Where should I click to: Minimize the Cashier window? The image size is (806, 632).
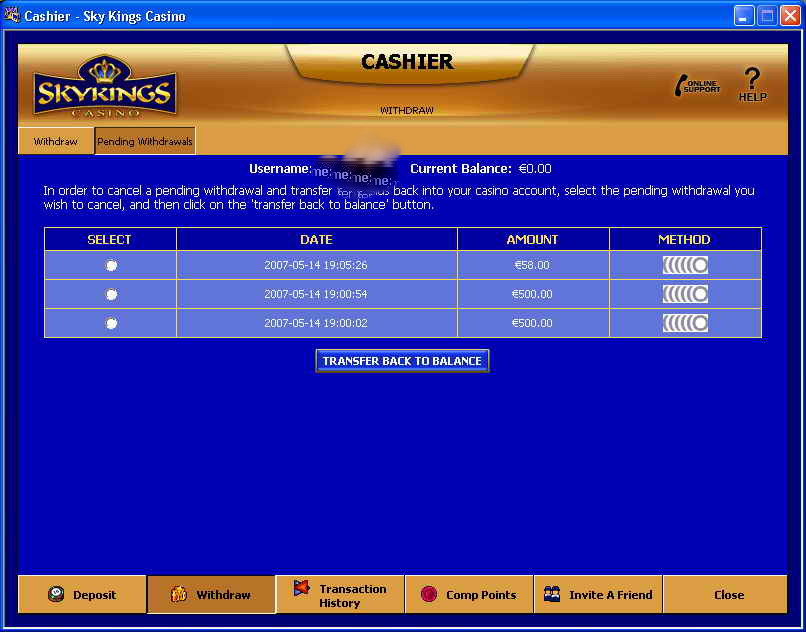coord(743,16)
